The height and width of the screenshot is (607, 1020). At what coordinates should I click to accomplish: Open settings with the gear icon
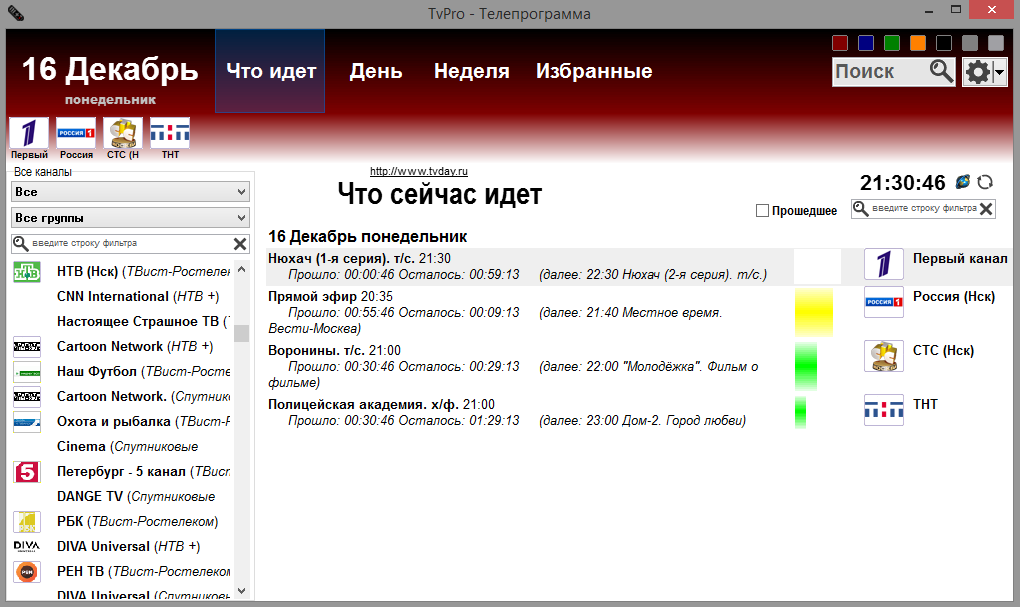pyautogui.click(x=978, y=71)
